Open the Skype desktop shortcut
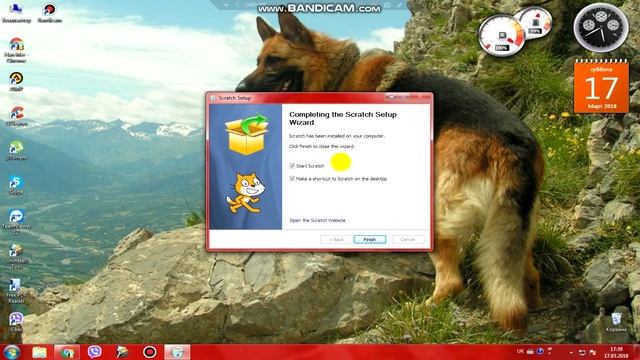Viewport: 640px width, 360px height. (16, 184)
